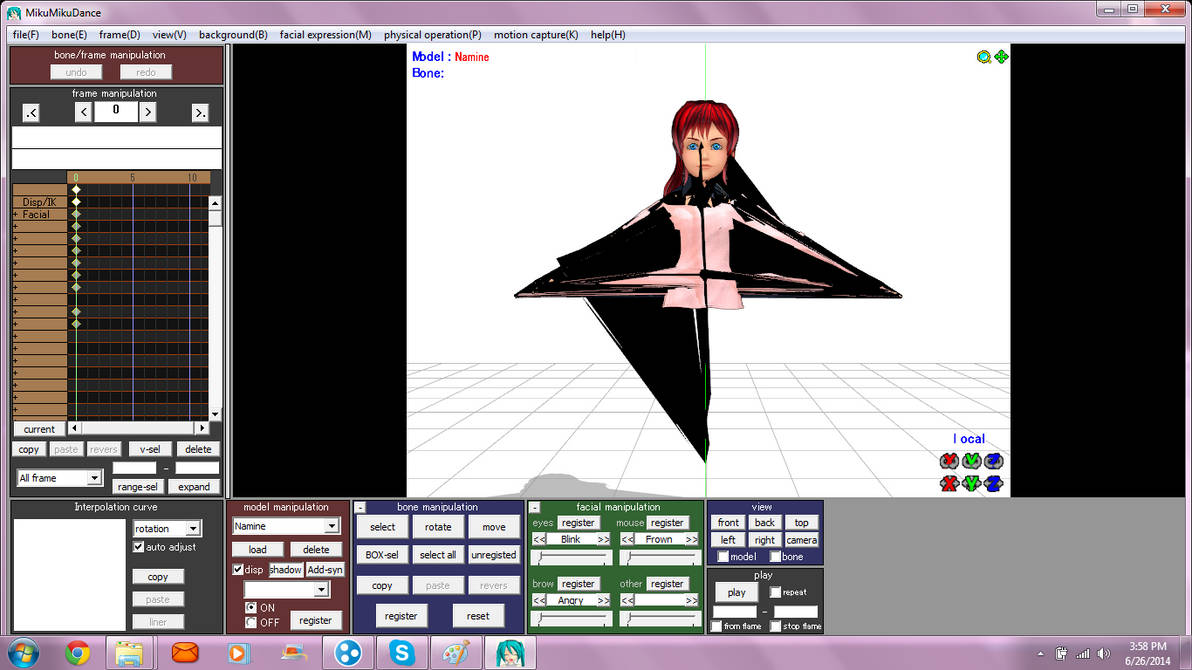The height and width of the screenshot is (670, 1192).
Task: Open the rotation interpolation dropdown
Action: tap(194, 529)
